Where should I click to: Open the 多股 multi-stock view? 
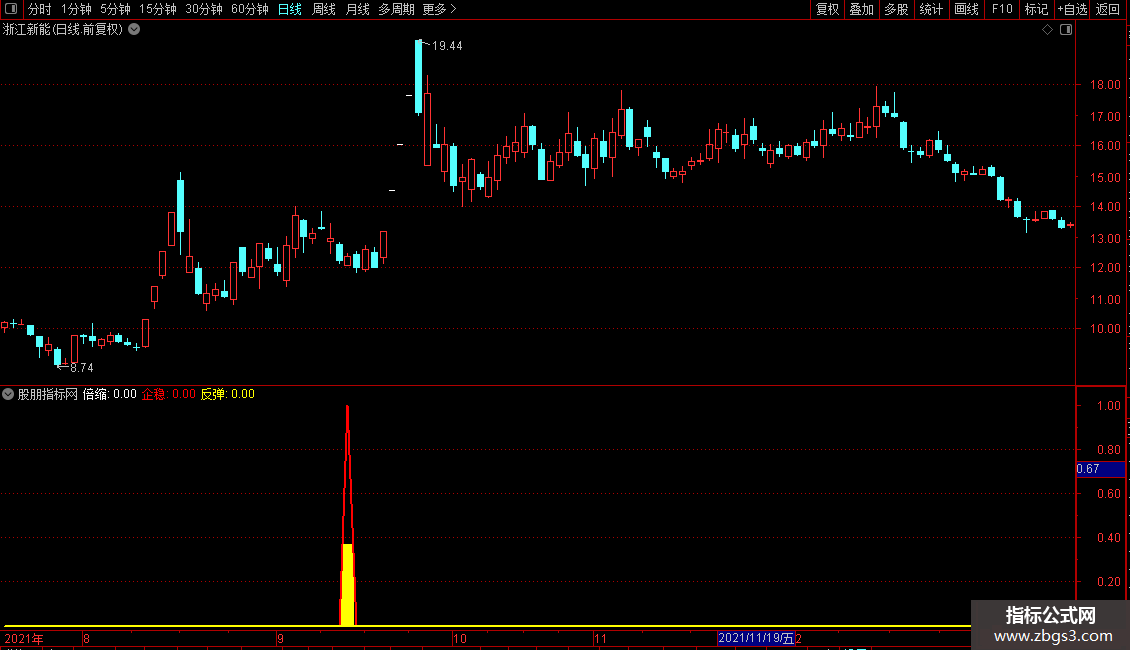896,9
